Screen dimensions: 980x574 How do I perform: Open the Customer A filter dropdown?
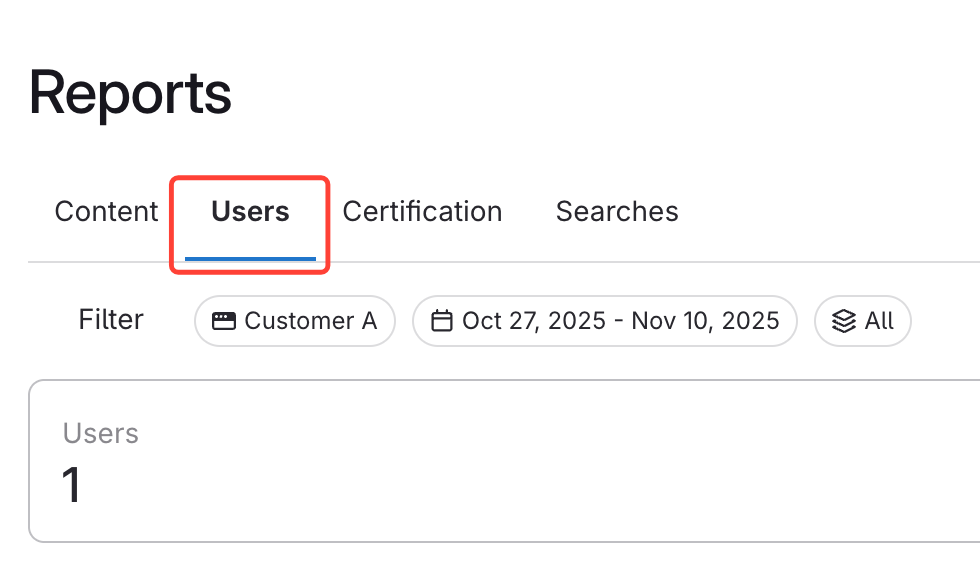coord(295,321)
